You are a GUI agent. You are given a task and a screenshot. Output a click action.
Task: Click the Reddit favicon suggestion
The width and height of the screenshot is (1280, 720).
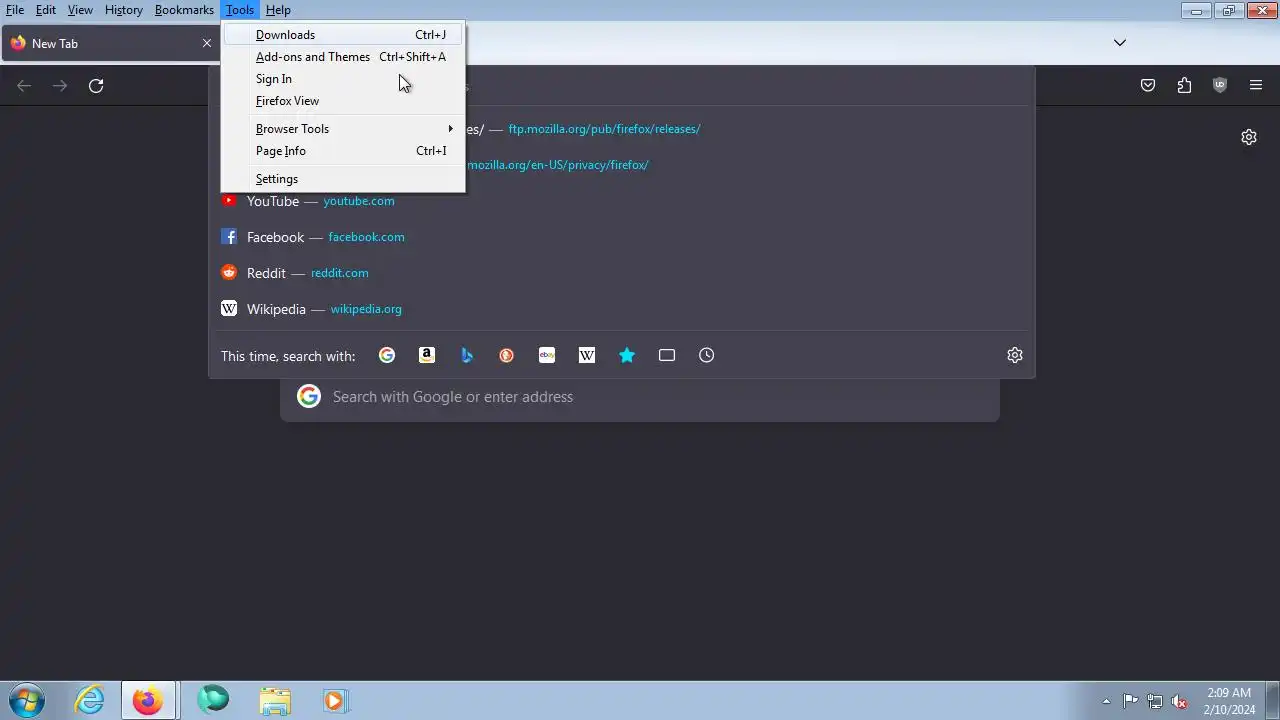[x=229, y=273]
